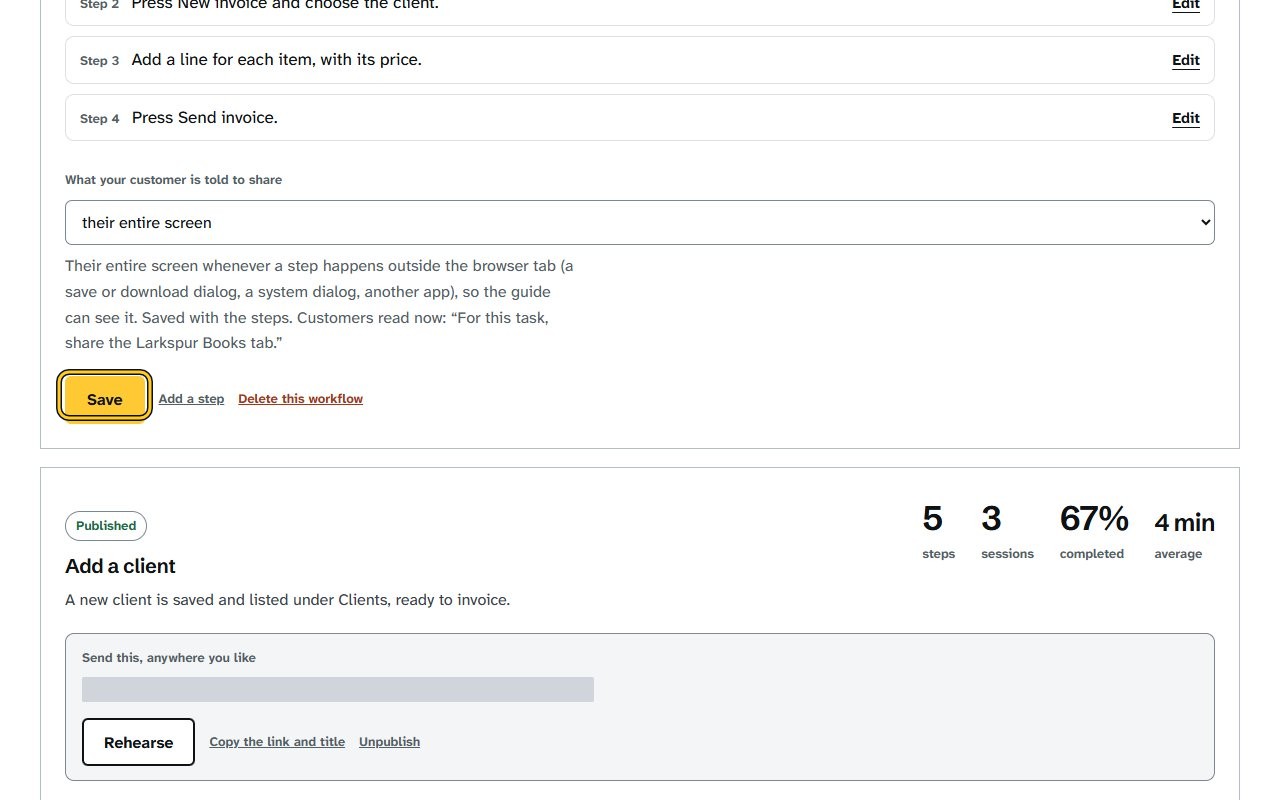Click the Published status badge
Screen dimensions: 1280x800
[106, 526]
